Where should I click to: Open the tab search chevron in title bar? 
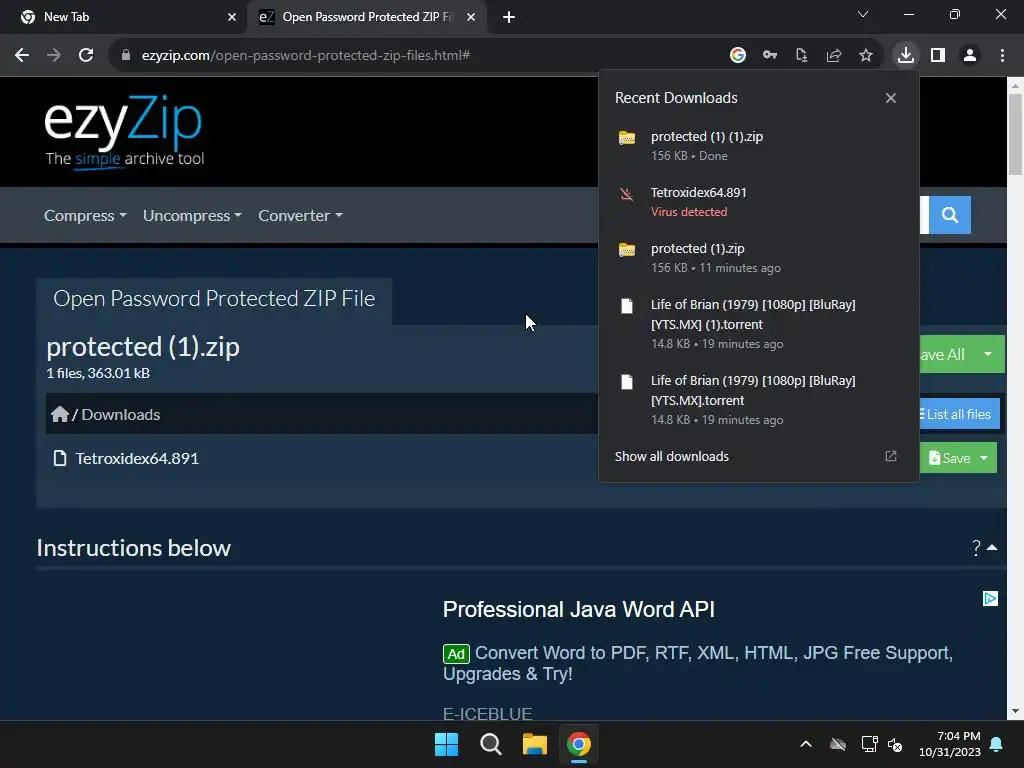(x=863, y=14)
